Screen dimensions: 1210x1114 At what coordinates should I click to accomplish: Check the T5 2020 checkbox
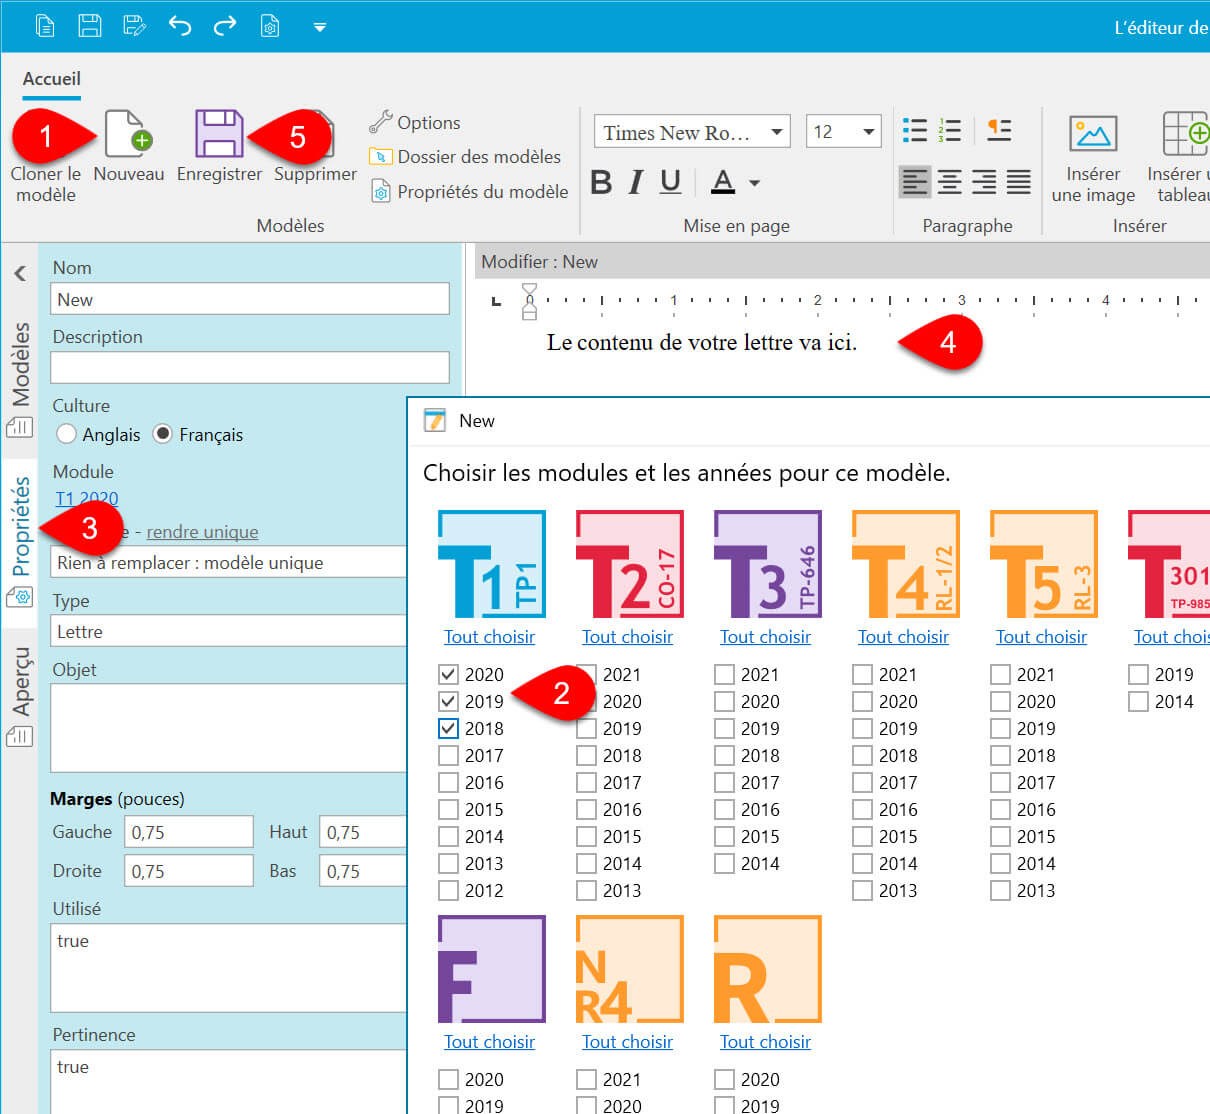tap(1000, 701)
